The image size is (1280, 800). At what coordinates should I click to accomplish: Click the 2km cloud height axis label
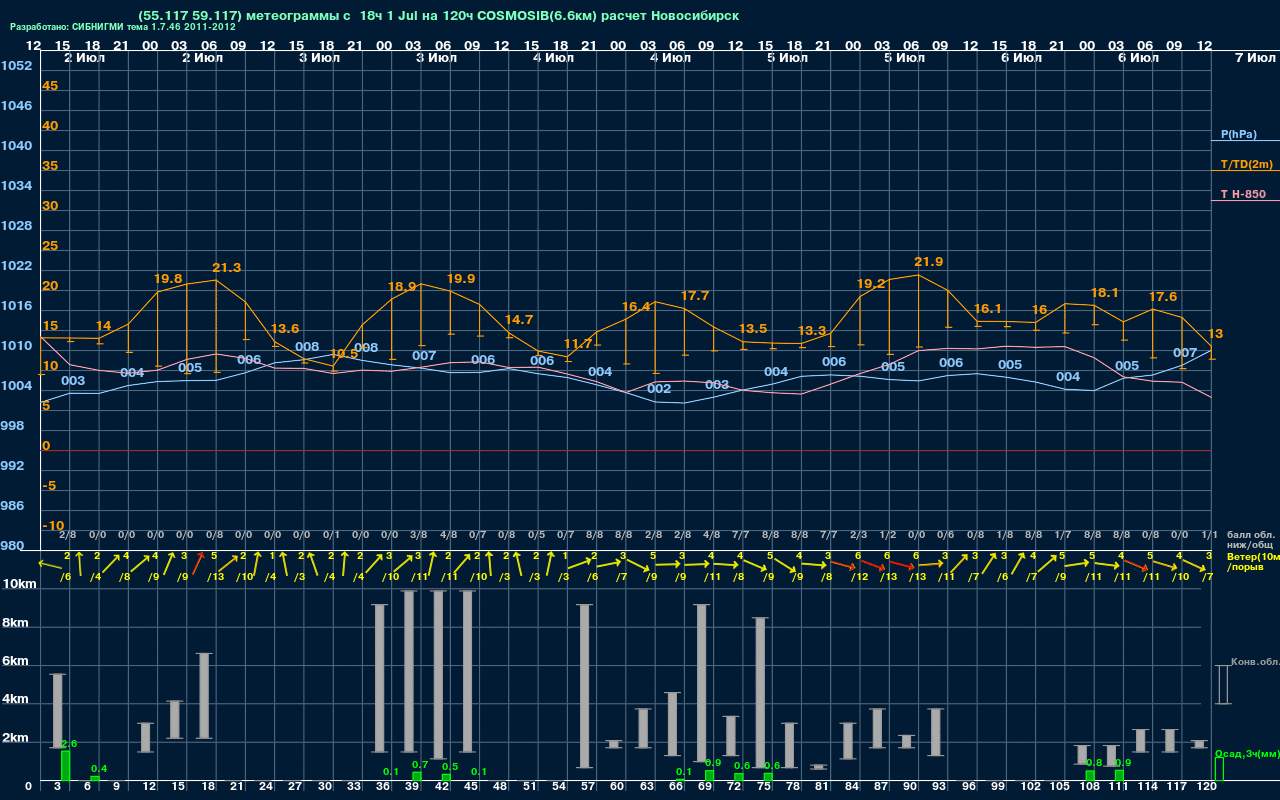pos(15,739)
